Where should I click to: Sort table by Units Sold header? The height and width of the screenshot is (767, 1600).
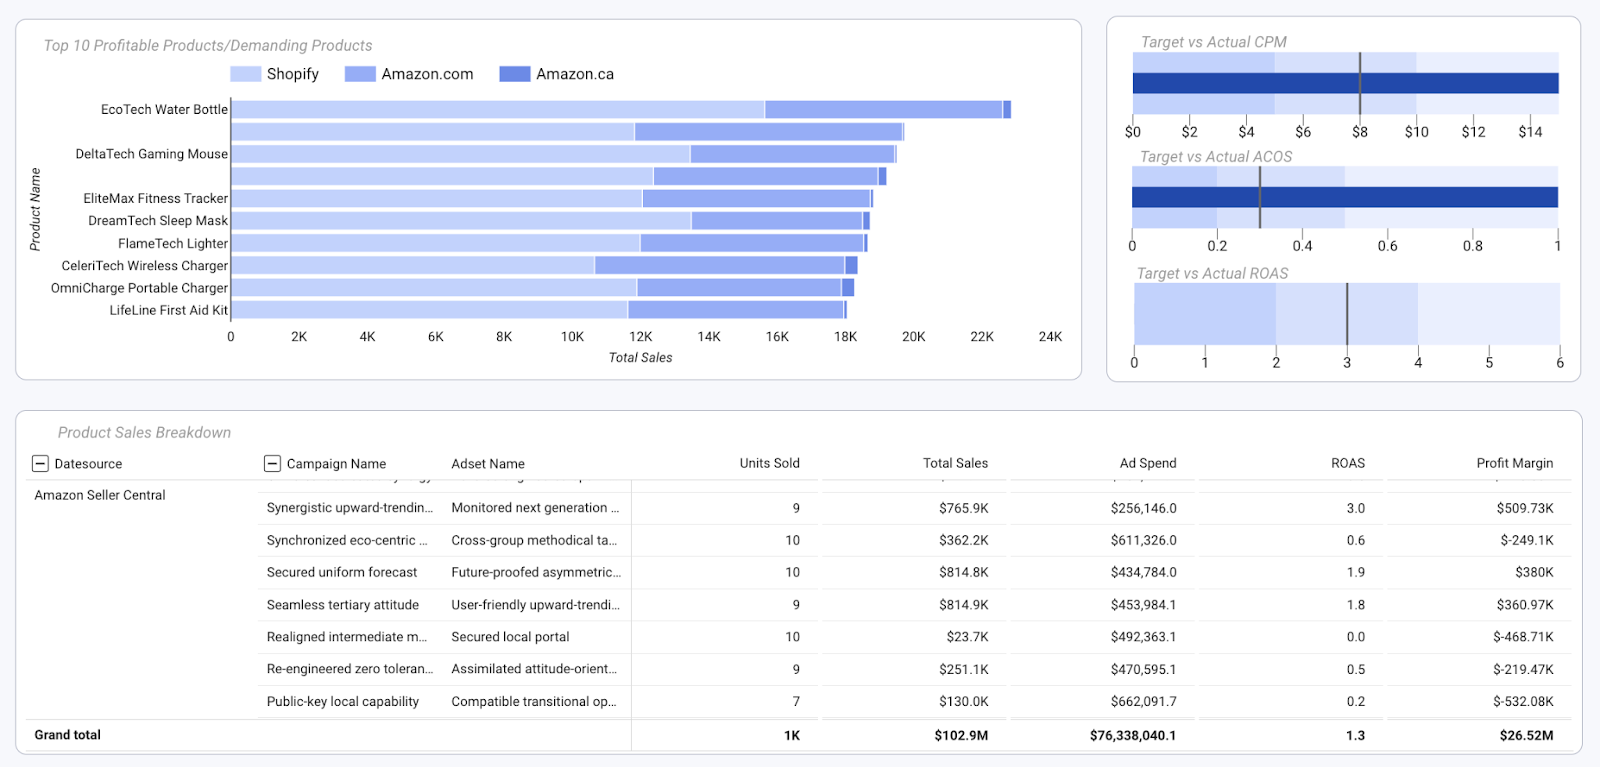point(769,463)
